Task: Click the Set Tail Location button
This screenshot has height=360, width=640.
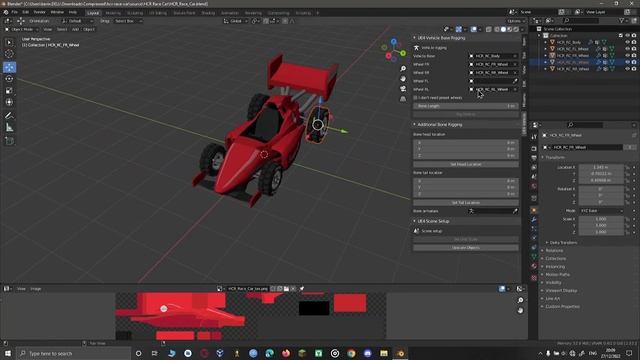Action: (466, 202)
